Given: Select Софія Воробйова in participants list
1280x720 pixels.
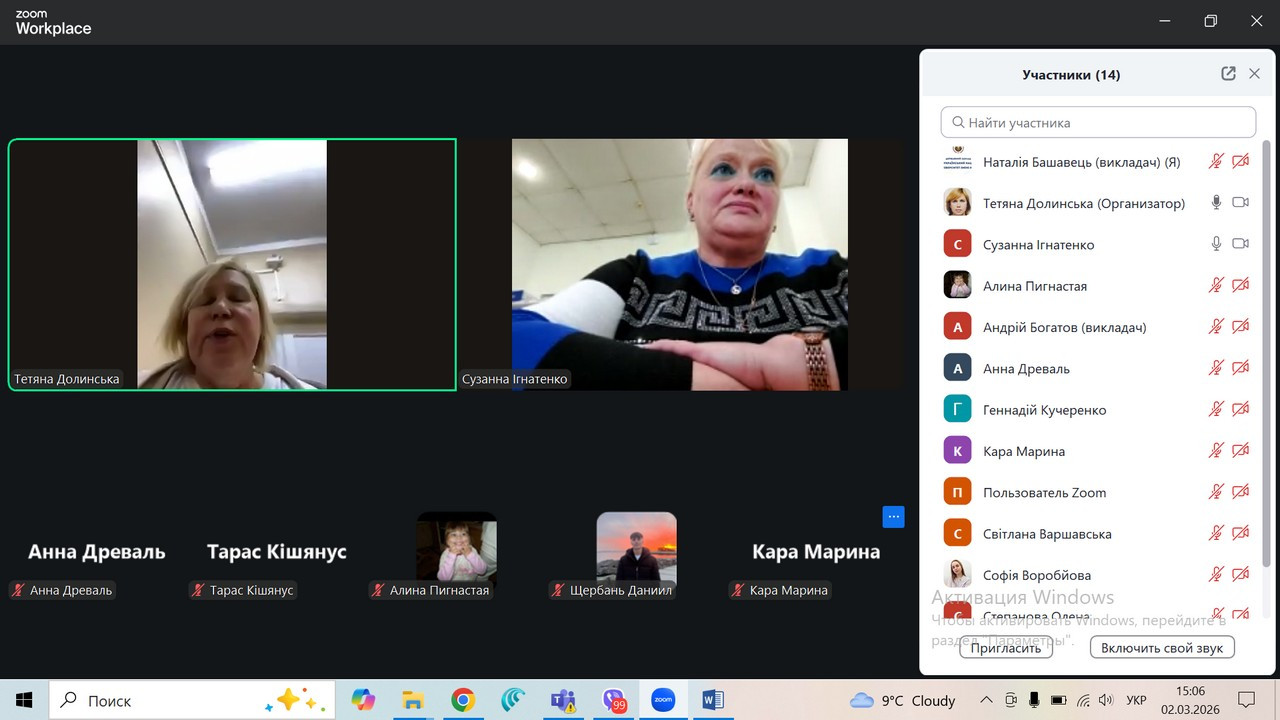Looking at the screenshot, I should click(x=1036, y=575).
